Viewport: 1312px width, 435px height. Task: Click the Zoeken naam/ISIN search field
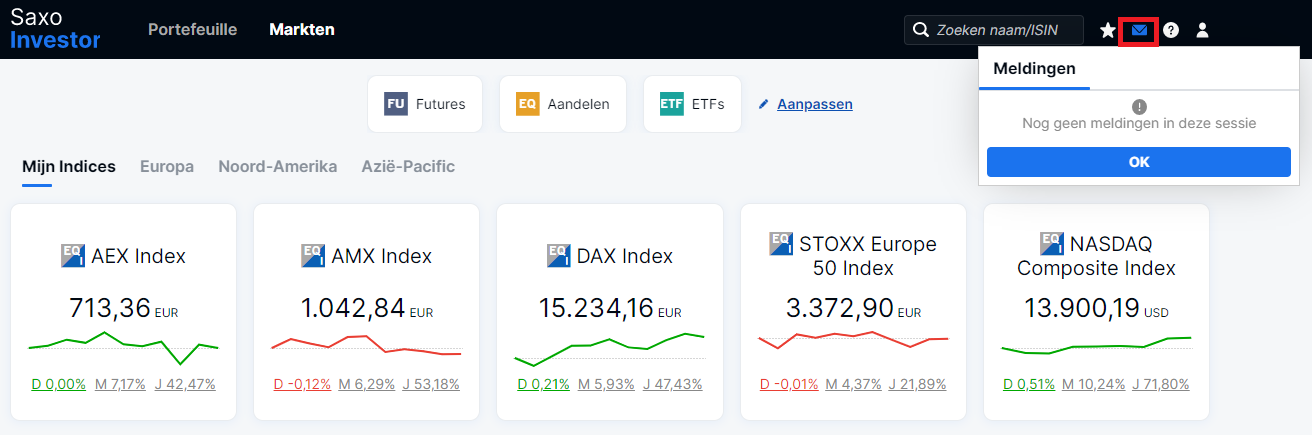point(994,30)
